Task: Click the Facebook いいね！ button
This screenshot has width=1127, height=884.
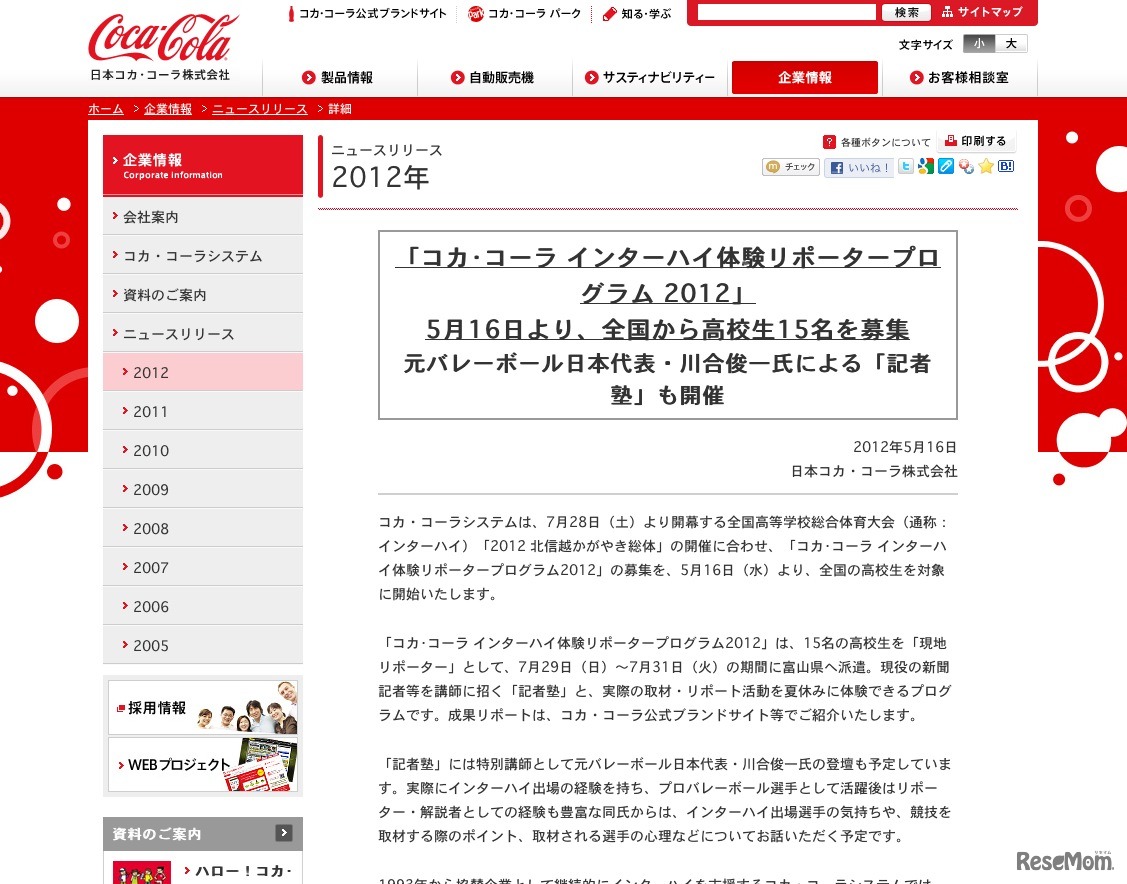Action: coord(858,166)
